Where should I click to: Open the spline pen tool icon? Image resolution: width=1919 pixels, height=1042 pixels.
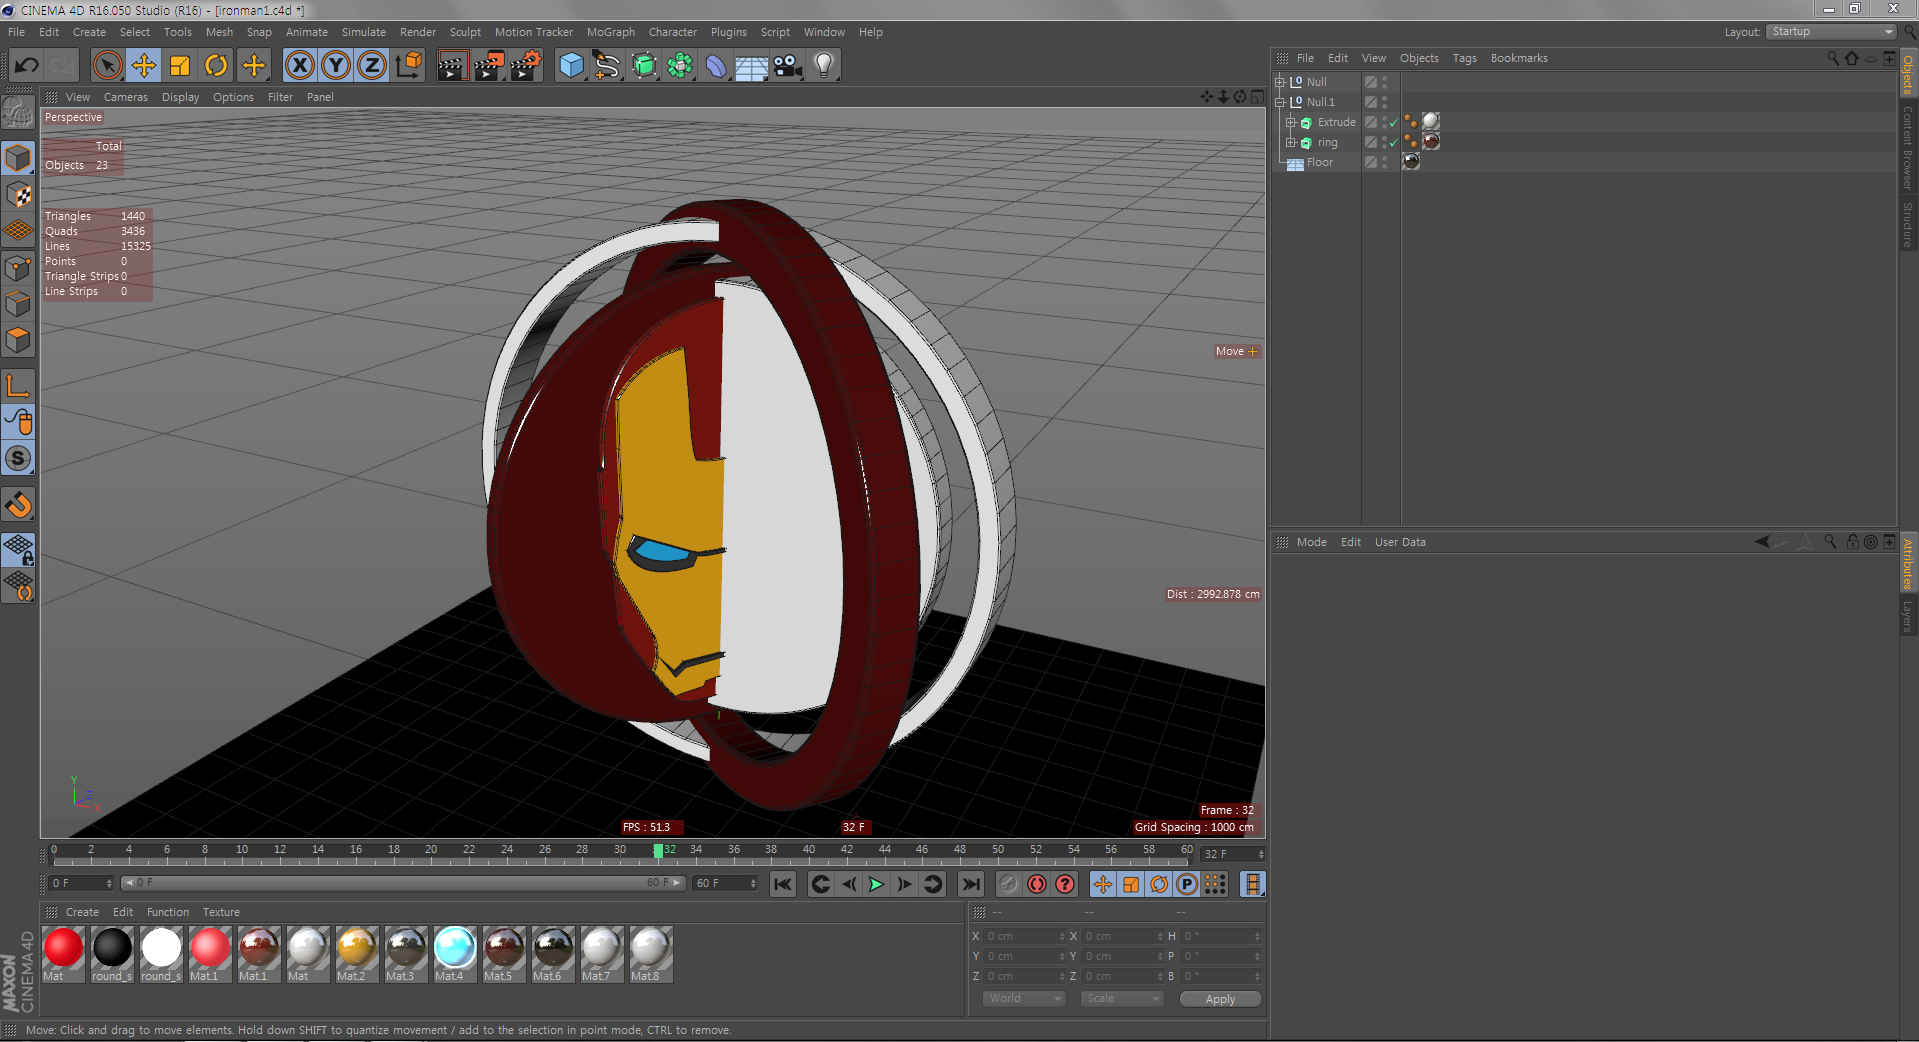pos(607,66)
